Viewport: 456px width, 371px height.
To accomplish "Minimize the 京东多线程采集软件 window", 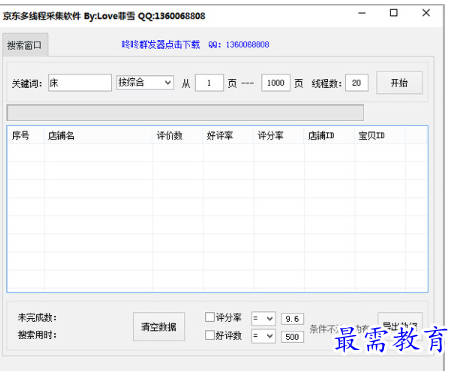I will (x=362, y=13).
